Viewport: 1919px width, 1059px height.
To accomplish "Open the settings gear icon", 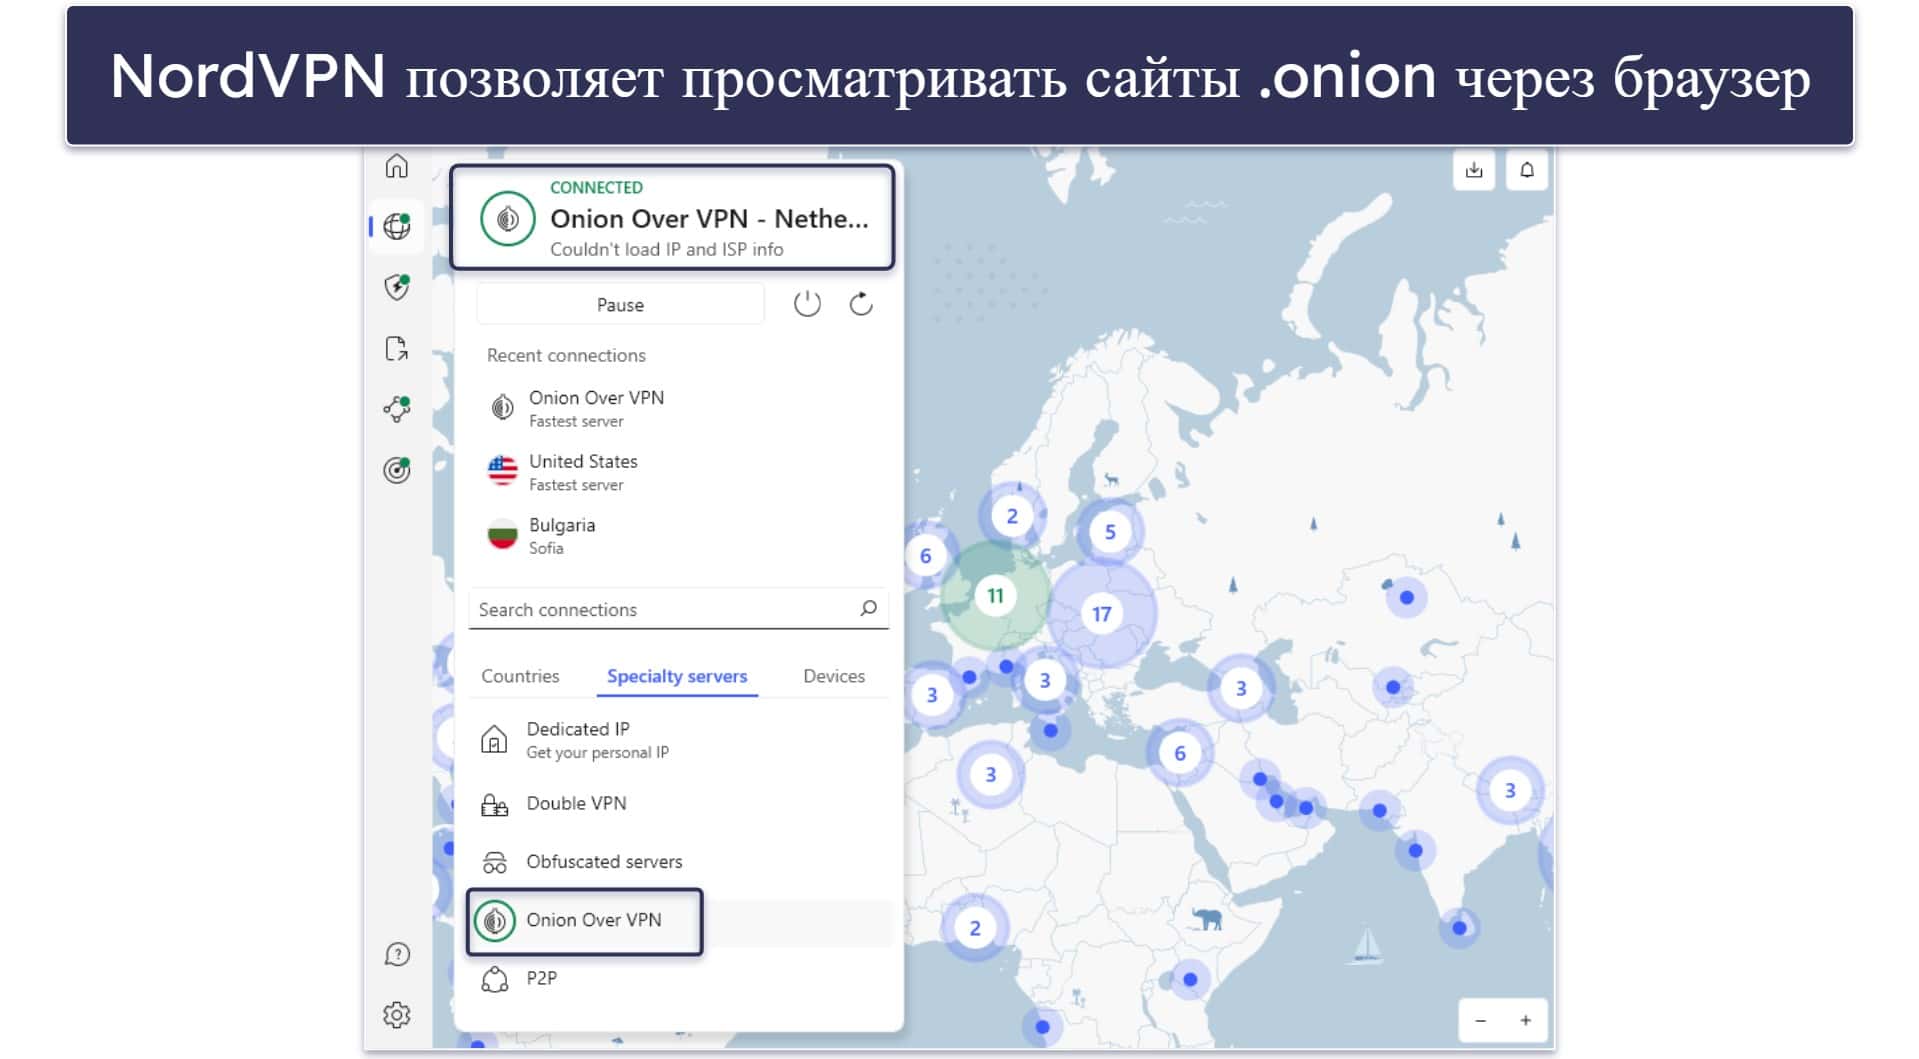I will pyautogui.click(x=397, y=1015).
